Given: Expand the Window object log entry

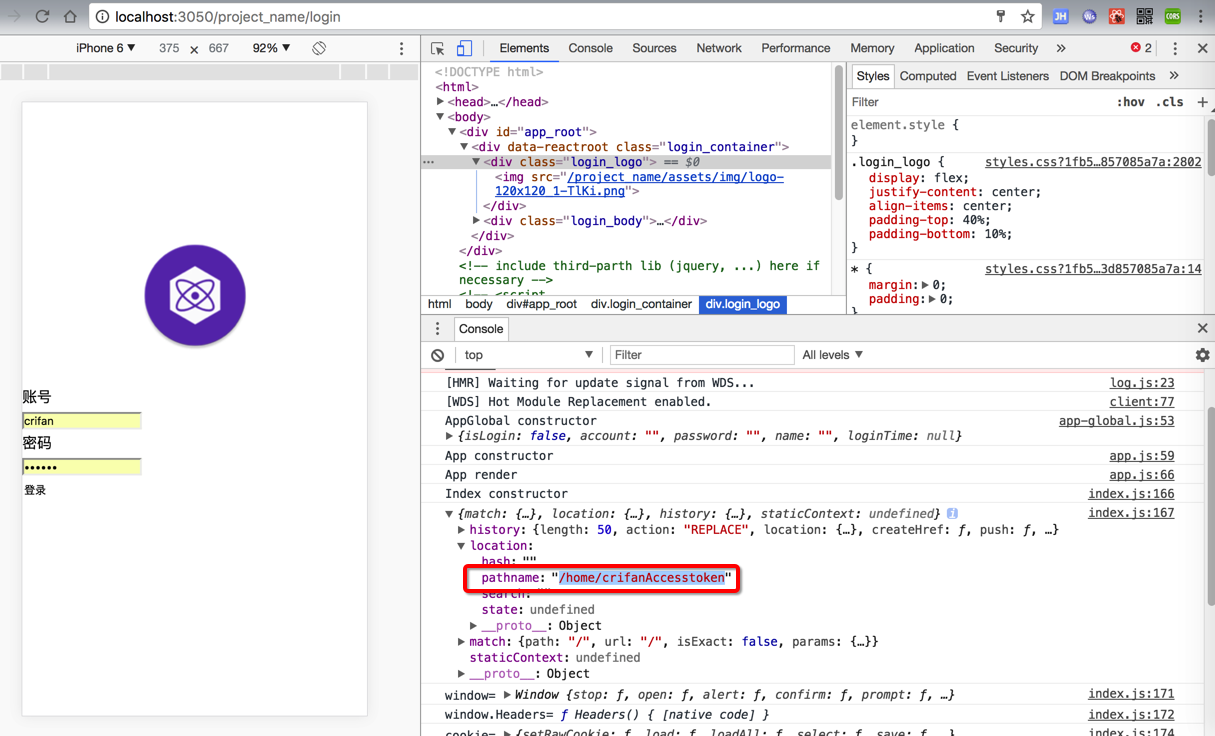Looking at the screenshot, I should [x=507, y=694].
